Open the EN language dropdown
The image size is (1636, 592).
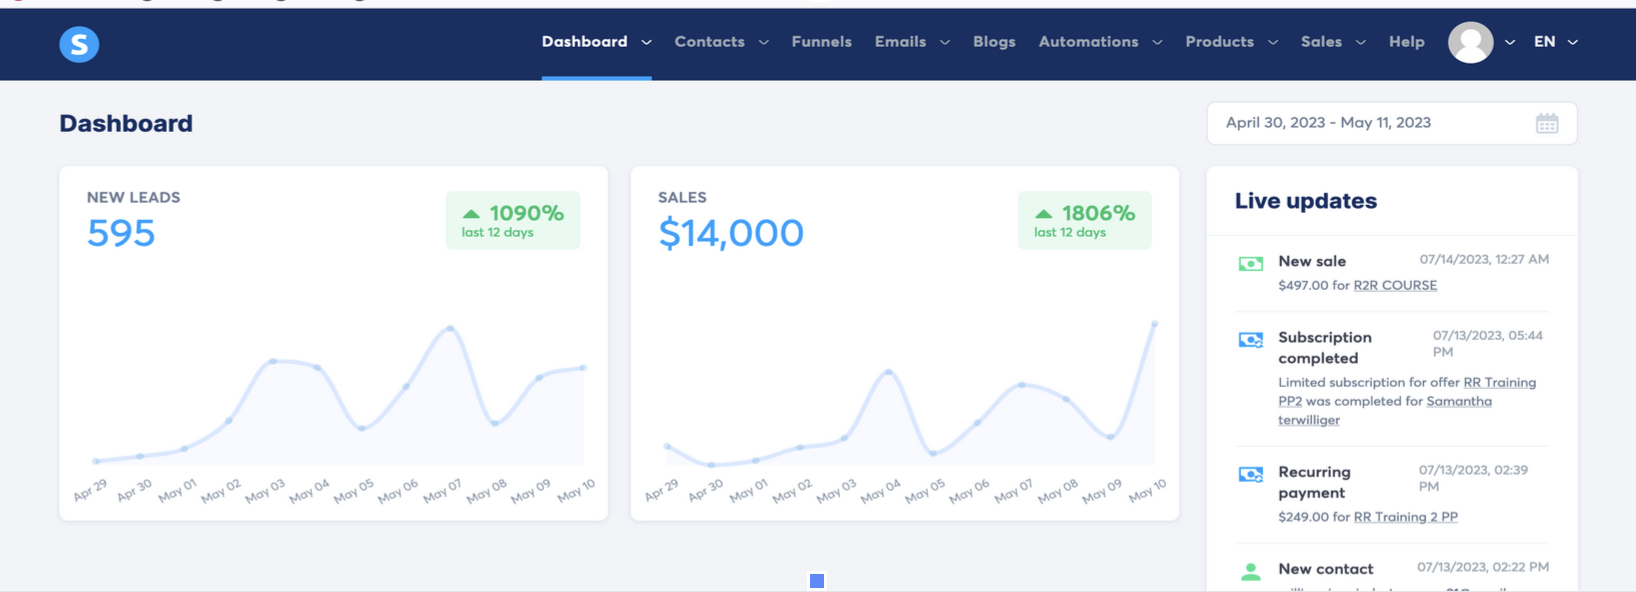pos(1556,42)
